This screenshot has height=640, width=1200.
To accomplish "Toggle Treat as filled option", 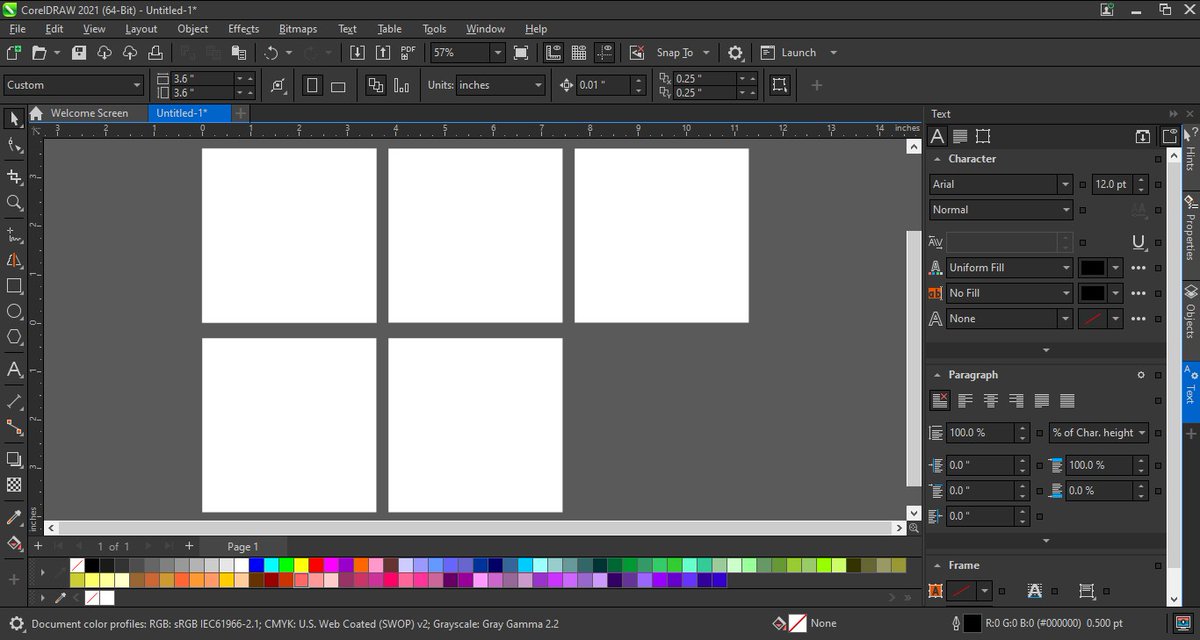I will [x=780, y=85].
